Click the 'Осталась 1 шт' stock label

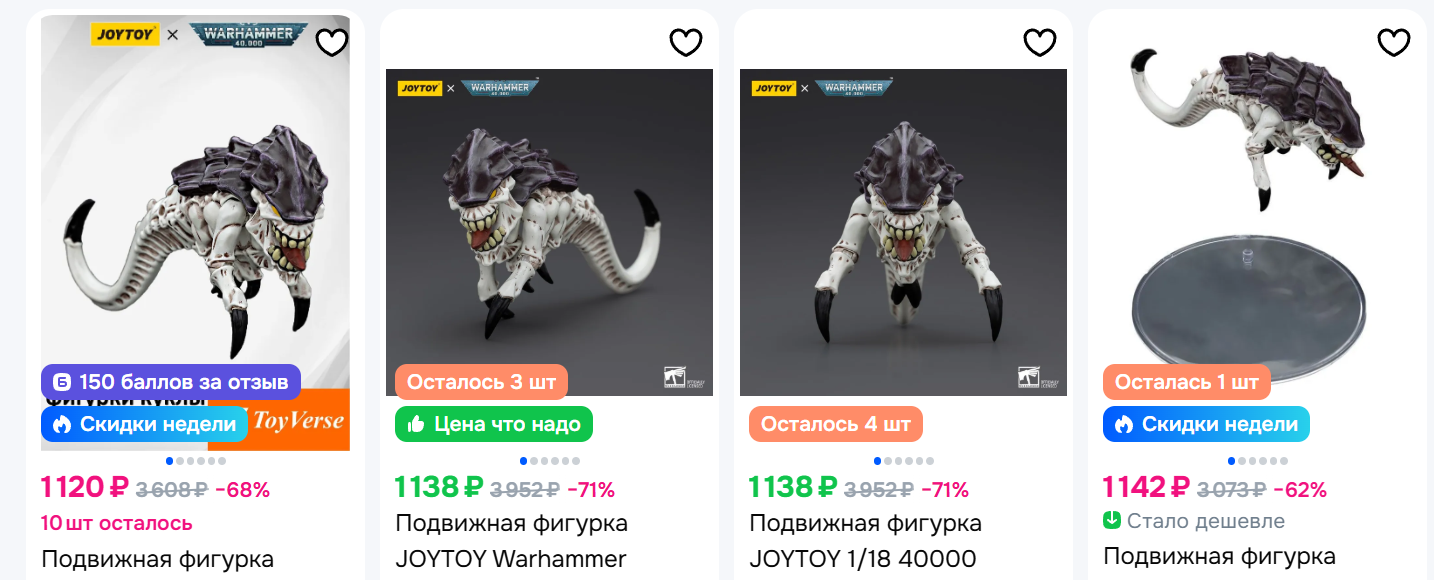point(1187,382)
